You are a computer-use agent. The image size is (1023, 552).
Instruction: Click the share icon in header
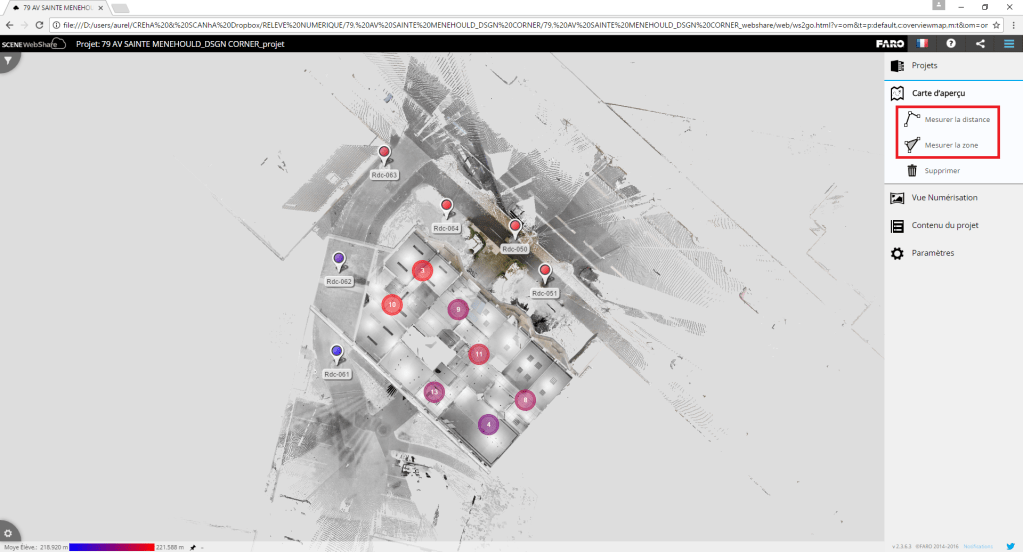pyautogui.click(x=980, y=44)
